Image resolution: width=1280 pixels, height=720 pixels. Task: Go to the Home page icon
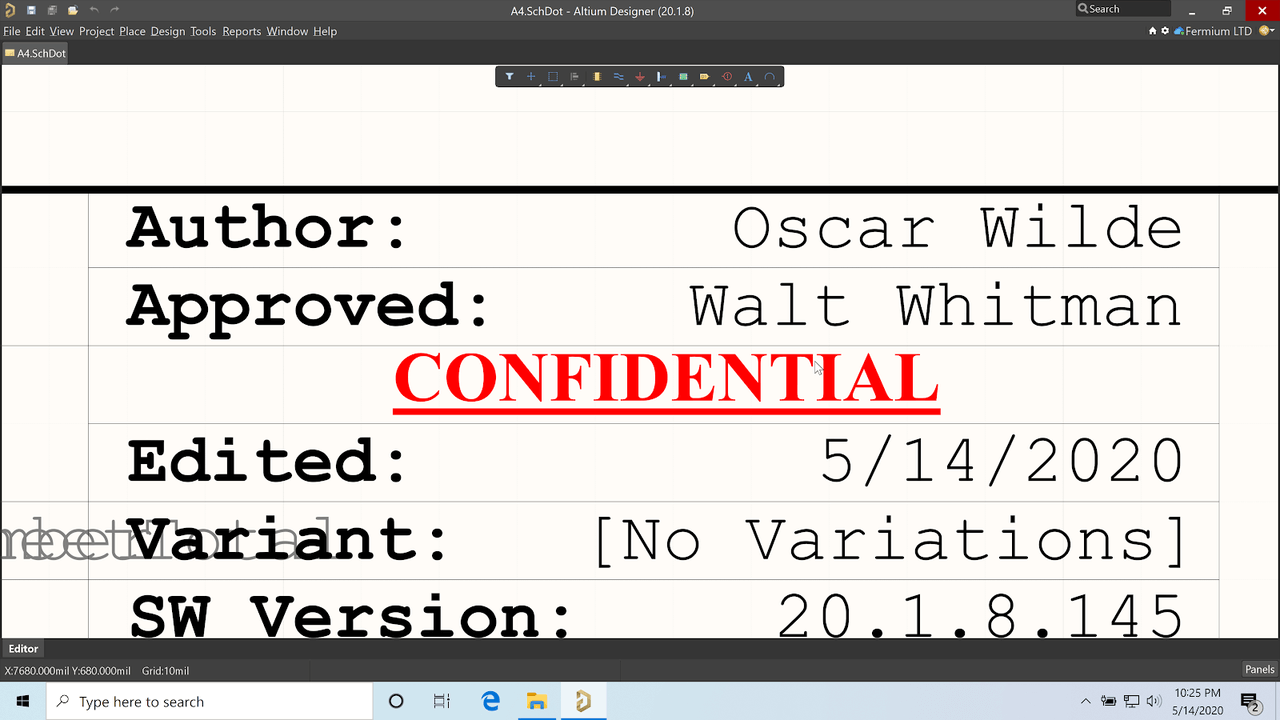point(1153,31)
